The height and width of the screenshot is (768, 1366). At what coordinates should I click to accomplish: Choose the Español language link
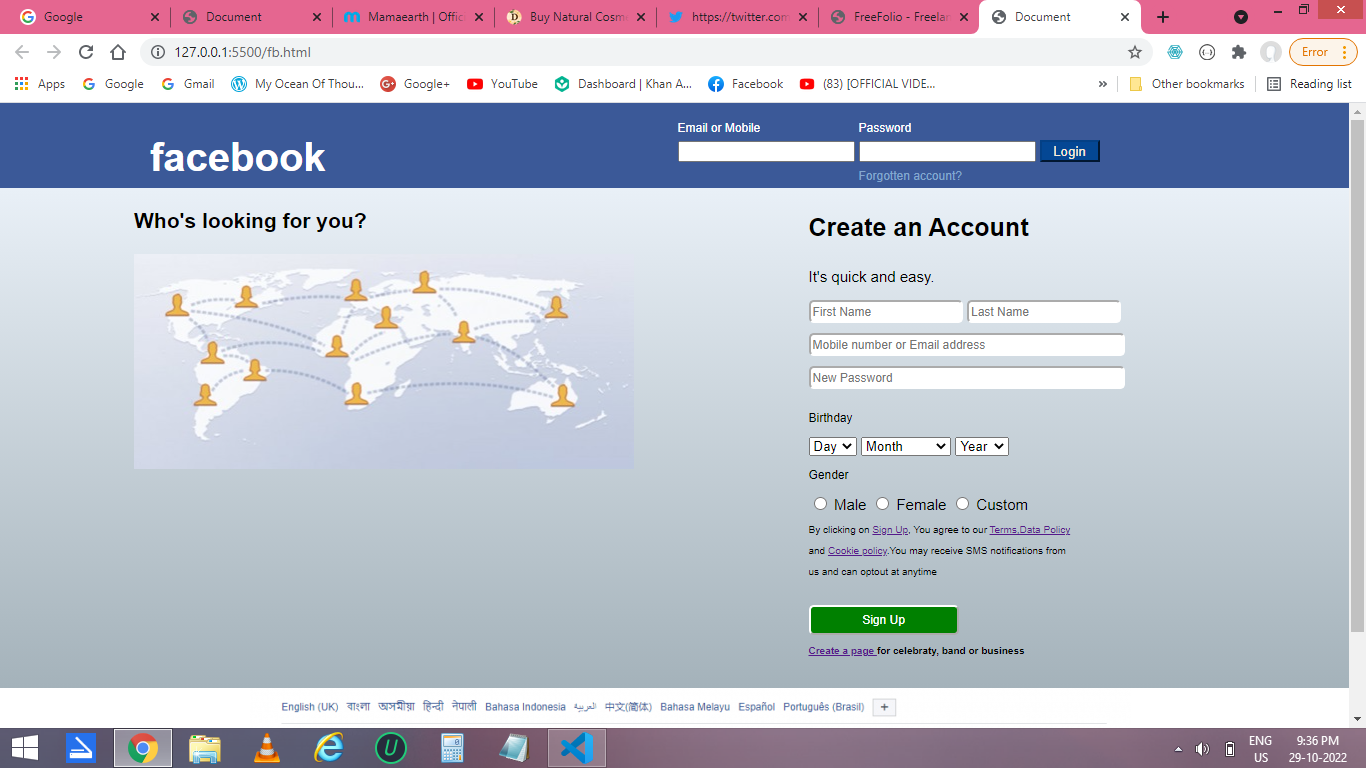(x=757, y=707)
